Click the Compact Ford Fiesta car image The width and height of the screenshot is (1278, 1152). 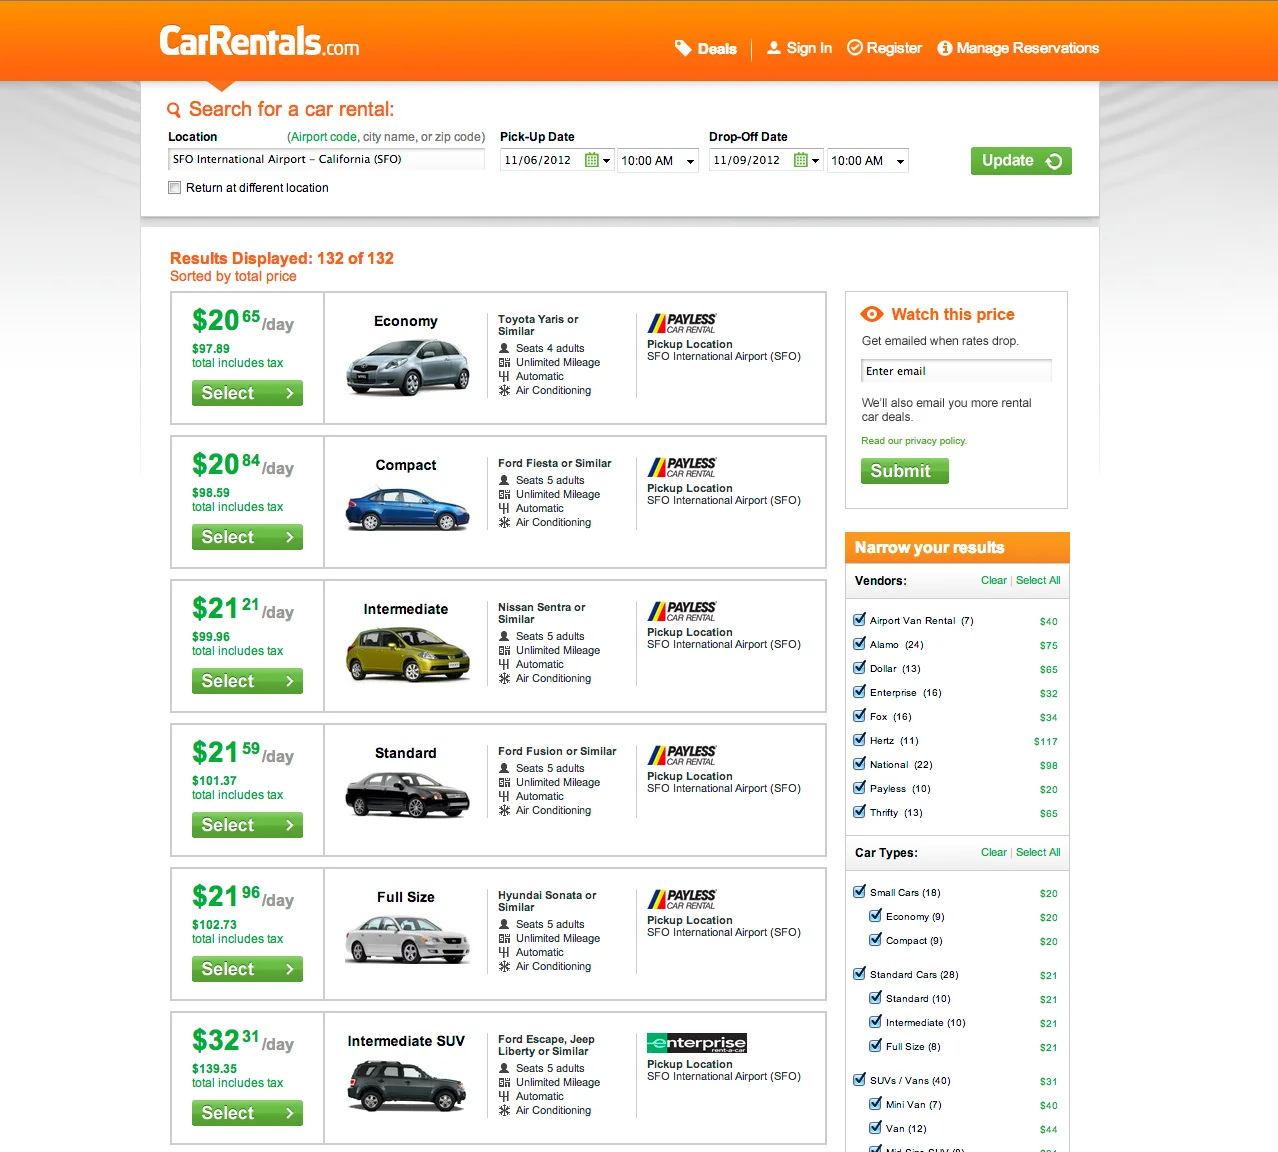point(407,508)
